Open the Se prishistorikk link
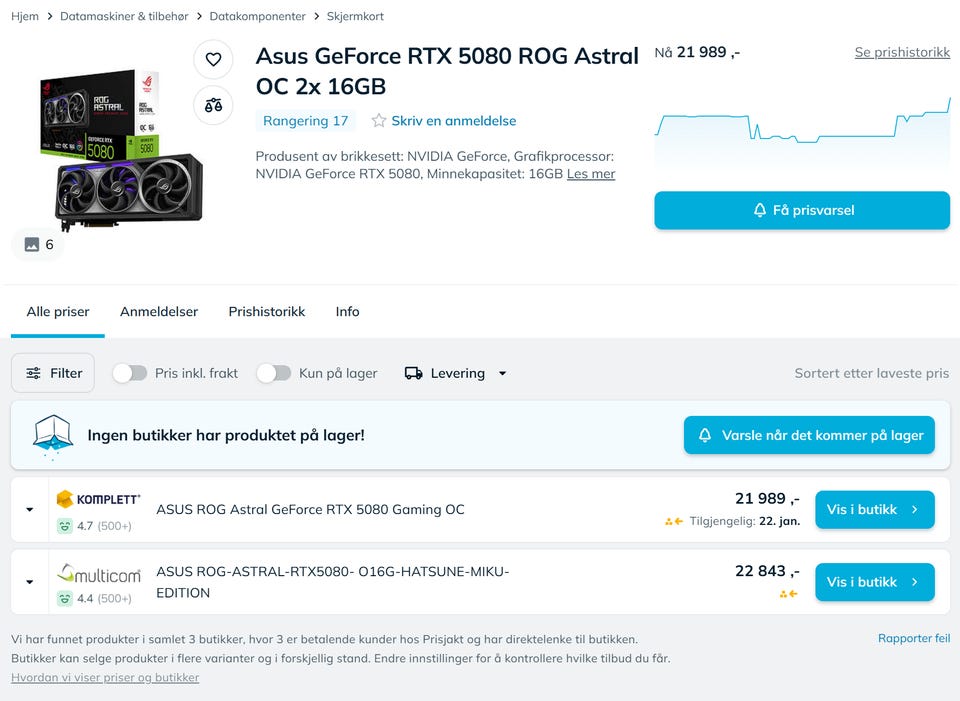The height and width of the screenshot is (701, 960). click(x=902, y=52)
